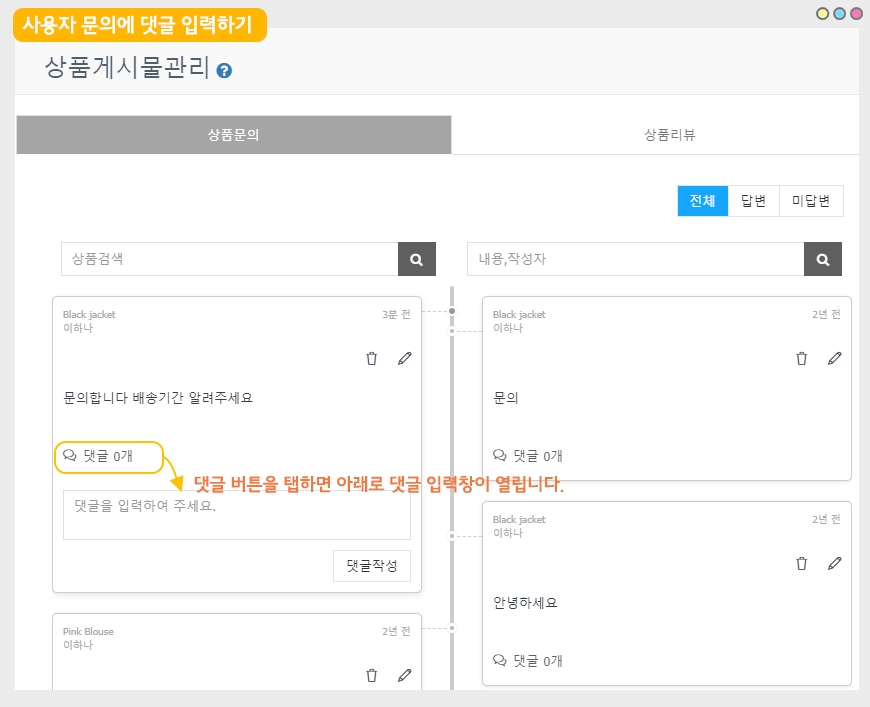Screen dimensions: 870x707
Task: Delete the 배송기간 inquiry using its trash icon
Action: coord(372,358)
